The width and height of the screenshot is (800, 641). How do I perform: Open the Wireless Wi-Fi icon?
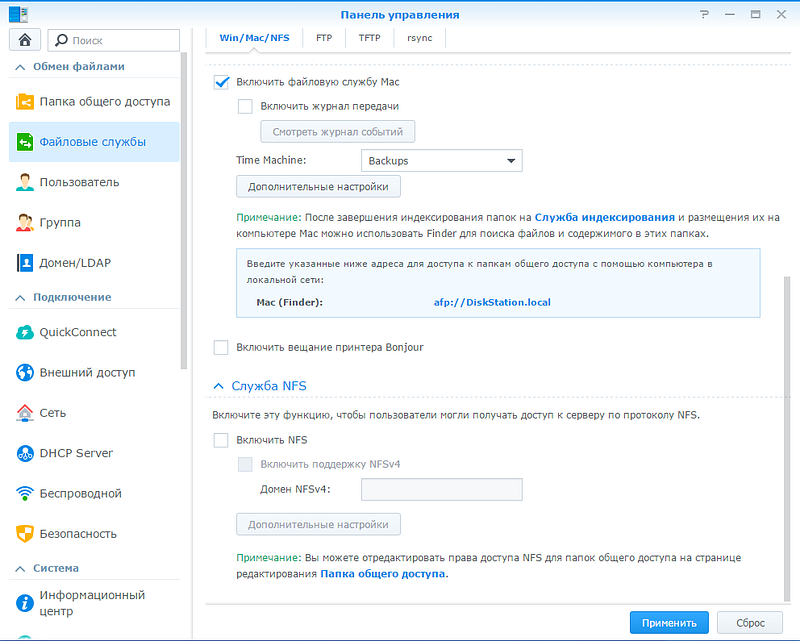[x=24, y=494]
